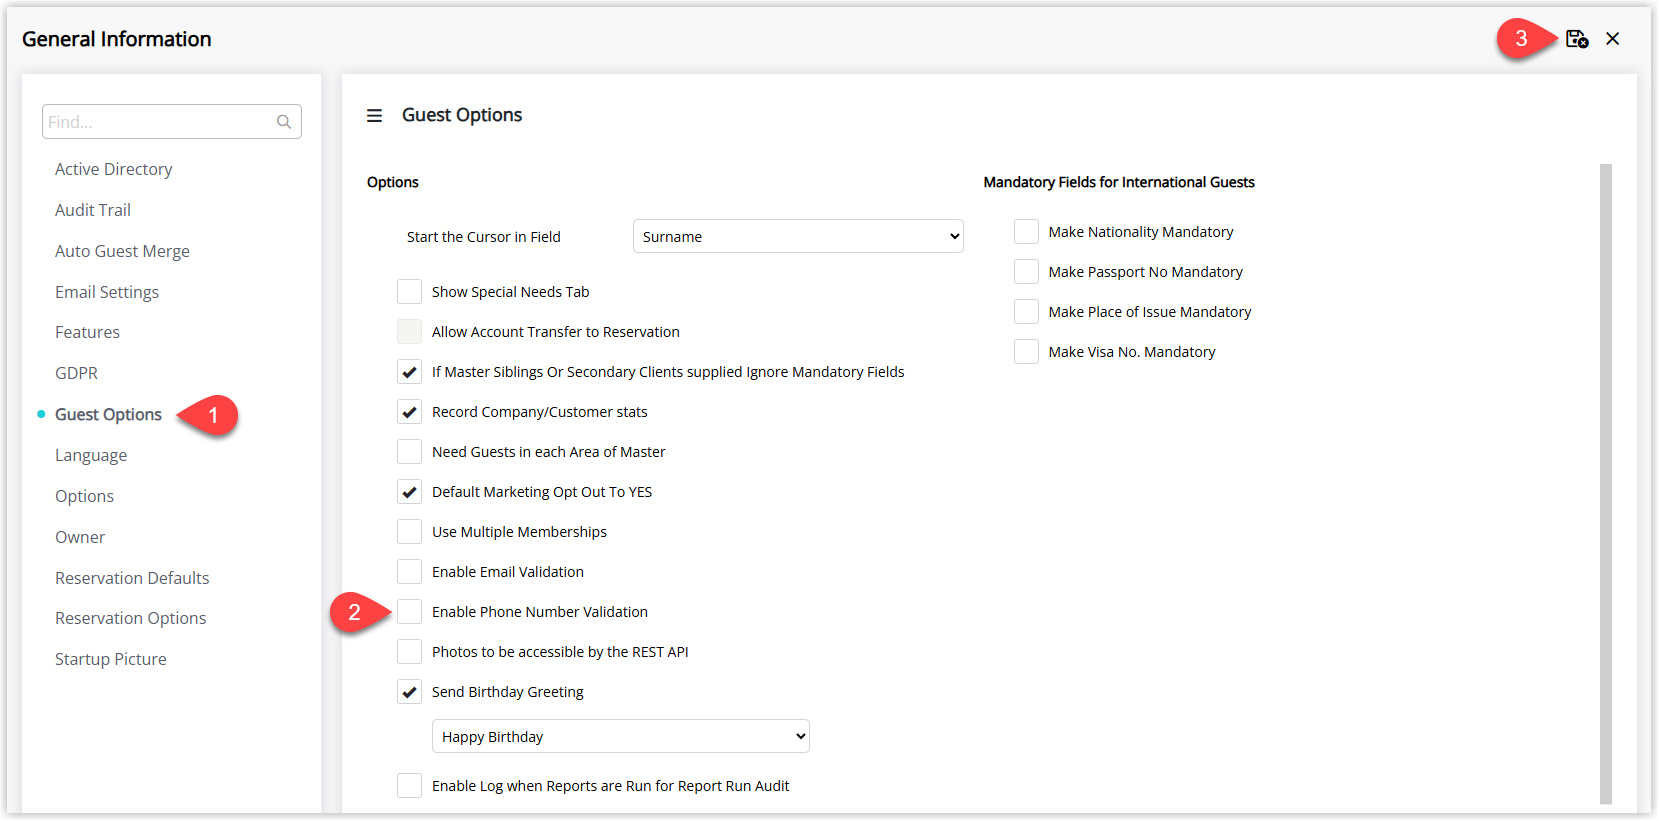Uncheck Default Marketing Opt Out To YES
The width and height of the screenshot is (1659, 821).
click(x=409, y=492)
